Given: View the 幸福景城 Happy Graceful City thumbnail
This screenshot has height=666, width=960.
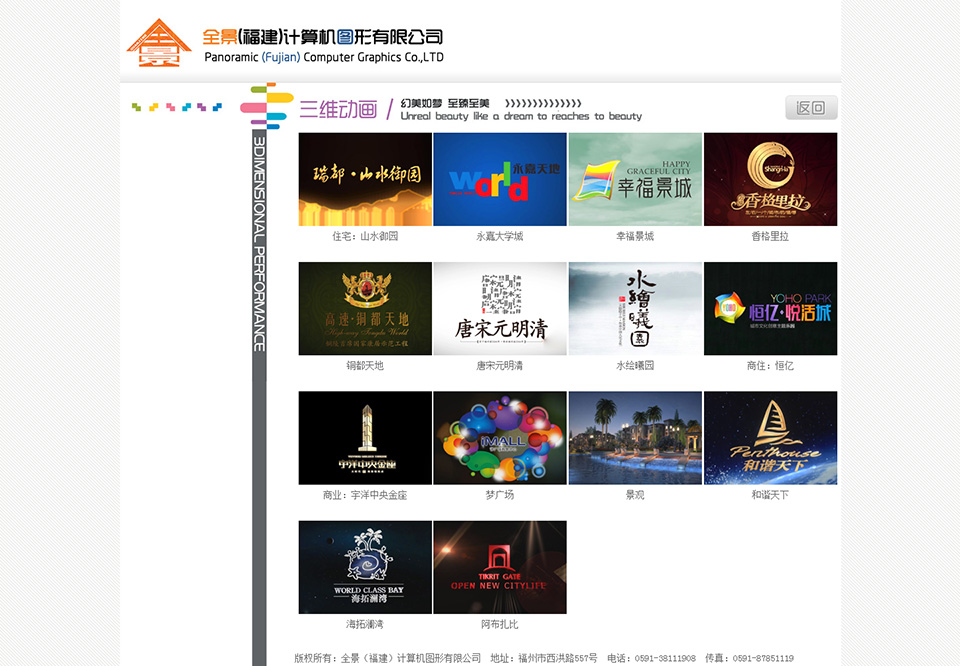Looking at the screenshot, I should pos(635,178).
